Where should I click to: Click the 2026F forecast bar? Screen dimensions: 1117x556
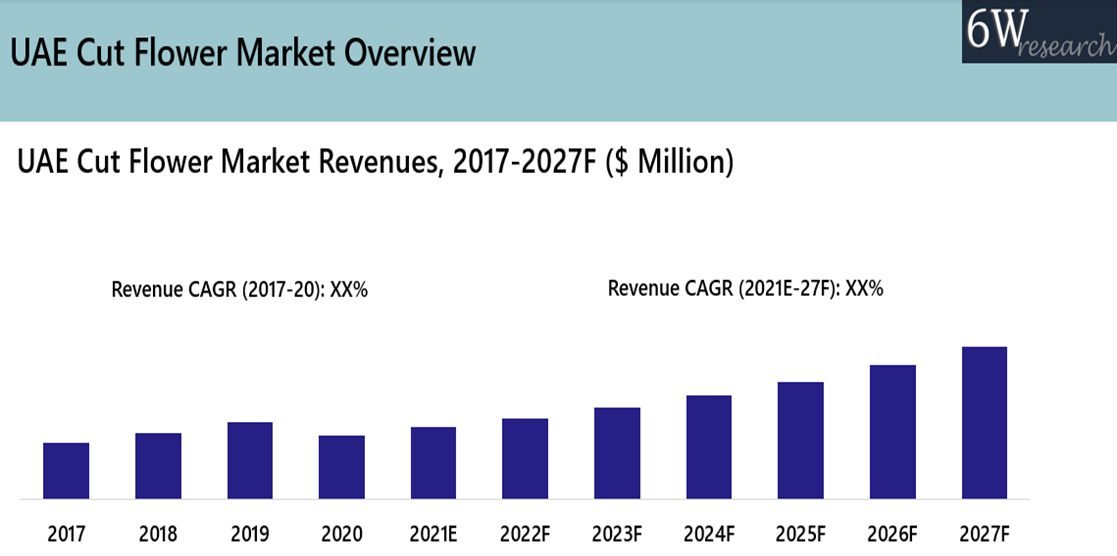point(892,431)
